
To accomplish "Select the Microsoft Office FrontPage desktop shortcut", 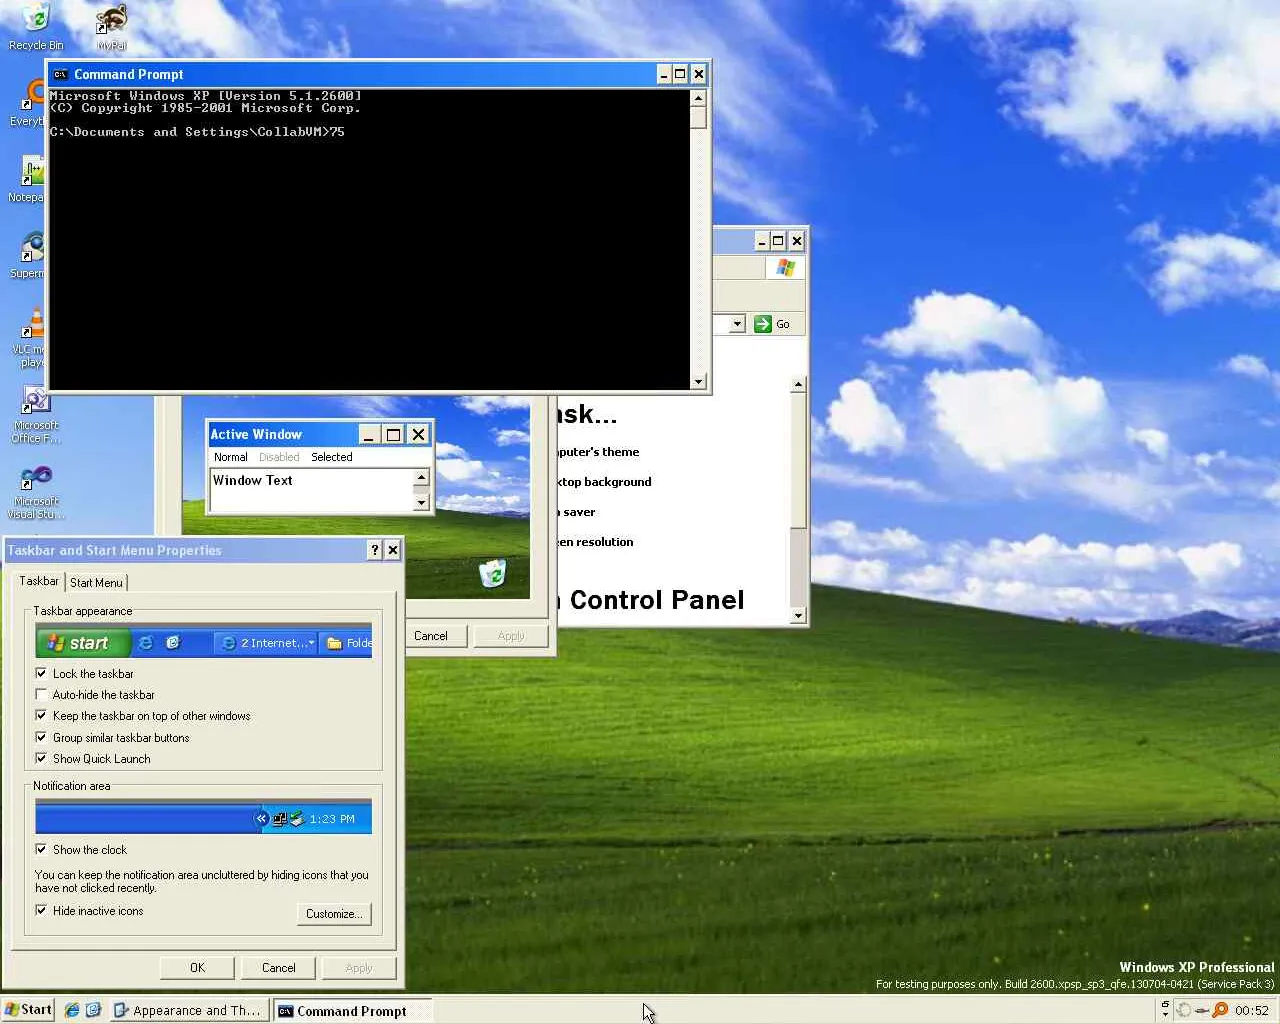I will coord(36,414).
